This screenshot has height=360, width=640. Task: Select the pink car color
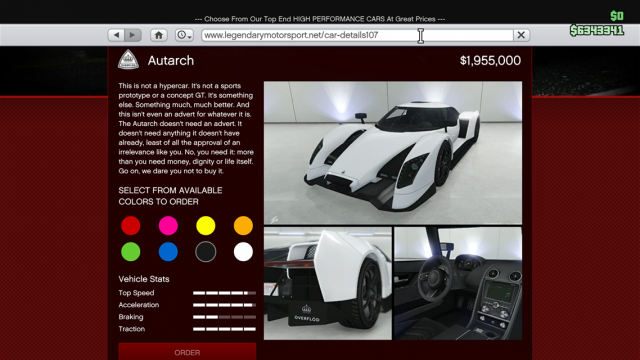coord(168,226)
